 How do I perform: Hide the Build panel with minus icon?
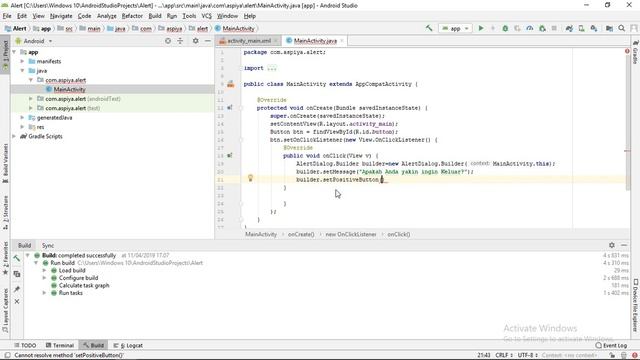point(624,245)
